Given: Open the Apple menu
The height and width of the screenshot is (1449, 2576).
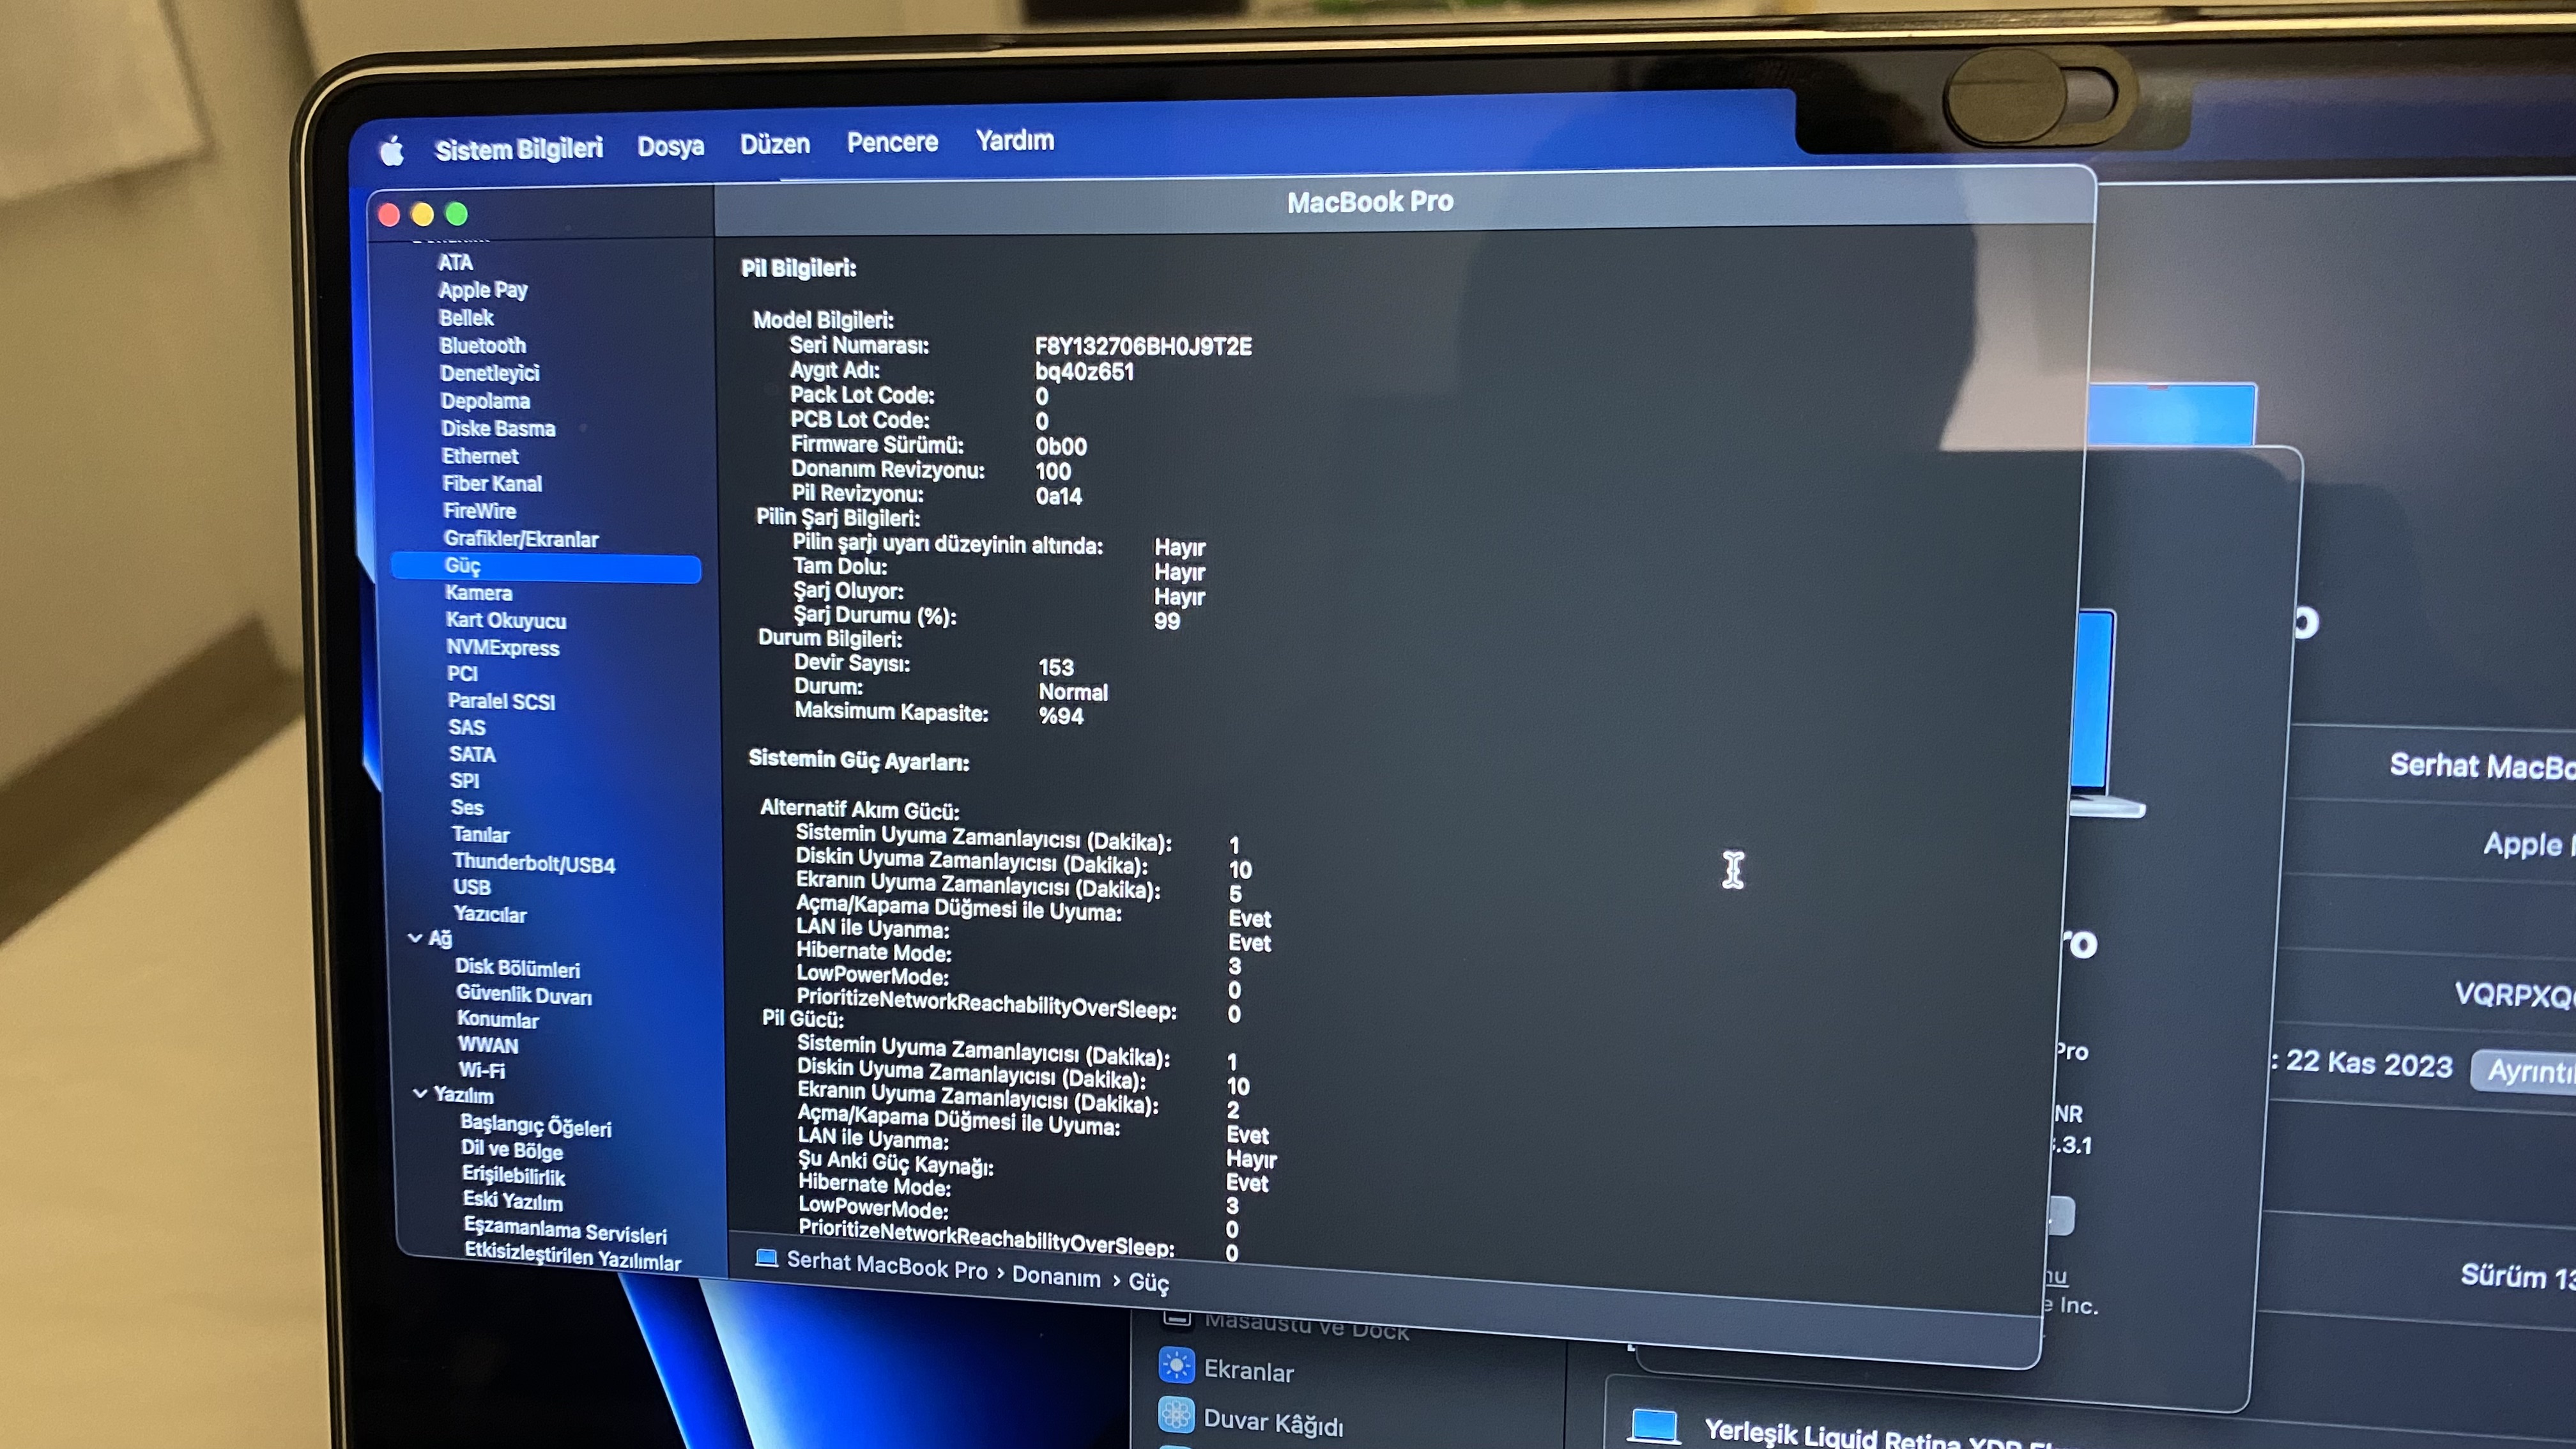Looking at the screenshot, I should [x=392, y=152].
